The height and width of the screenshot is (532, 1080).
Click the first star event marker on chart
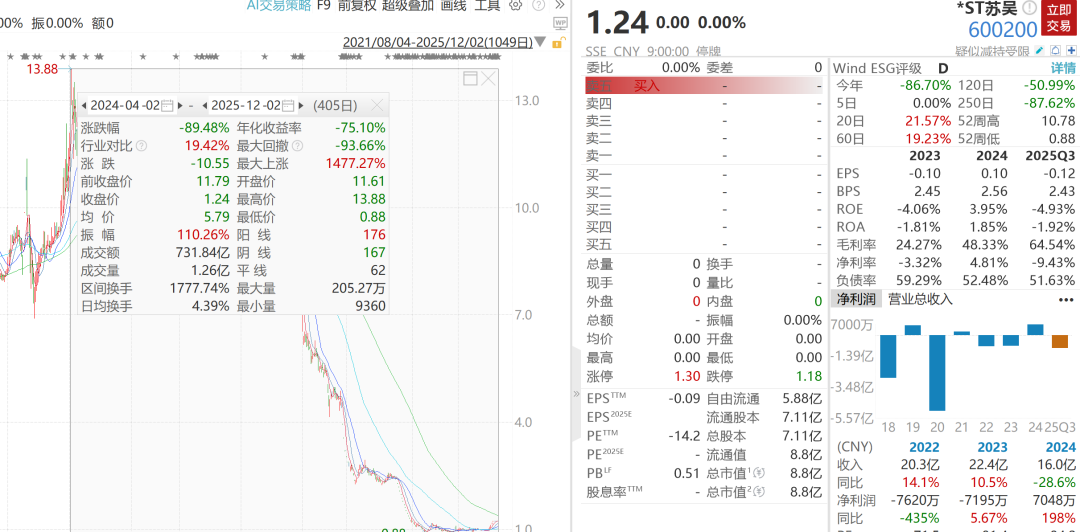click(x=10, y=56)
